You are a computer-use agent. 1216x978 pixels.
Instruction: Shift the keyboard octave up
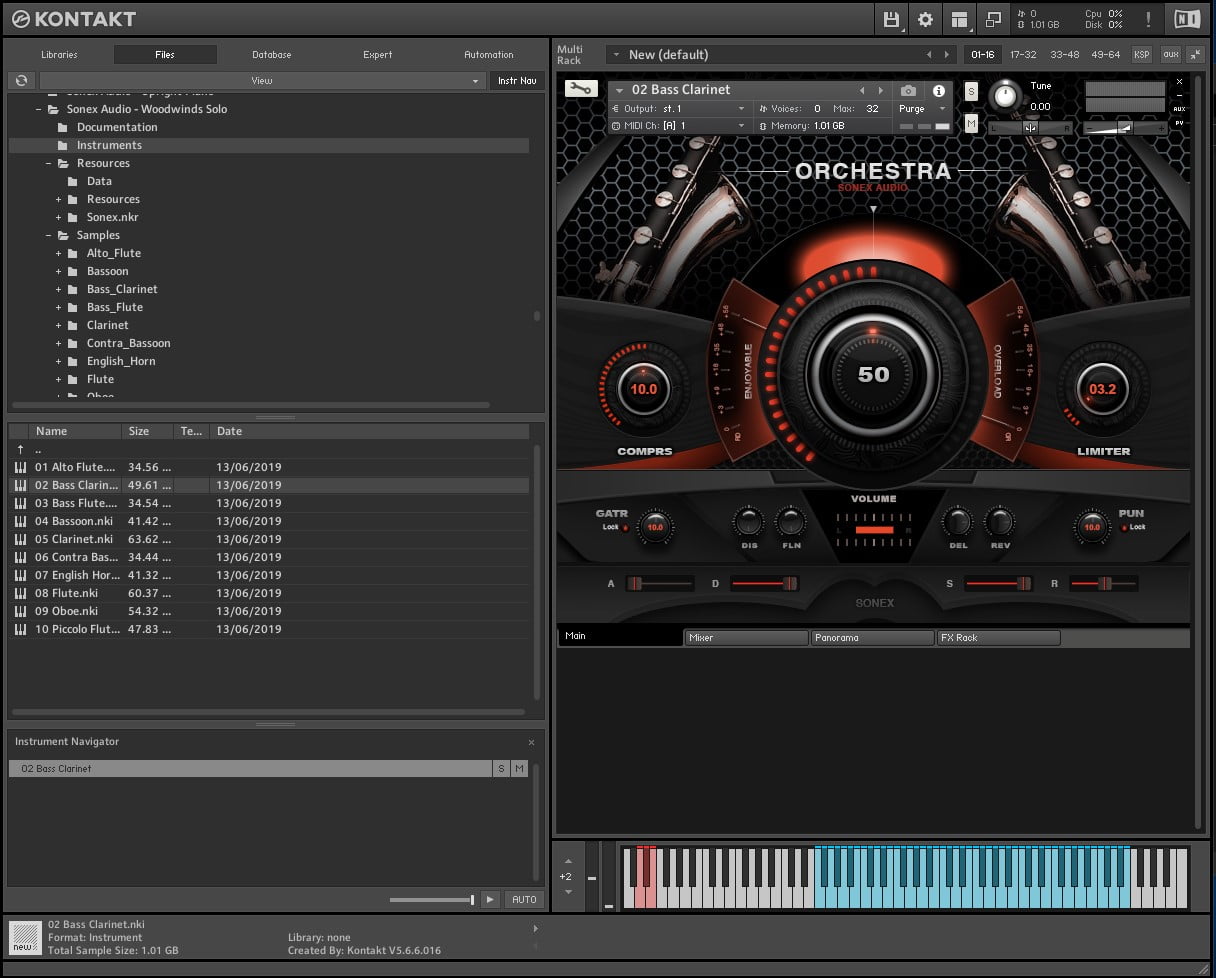(568, 860)
